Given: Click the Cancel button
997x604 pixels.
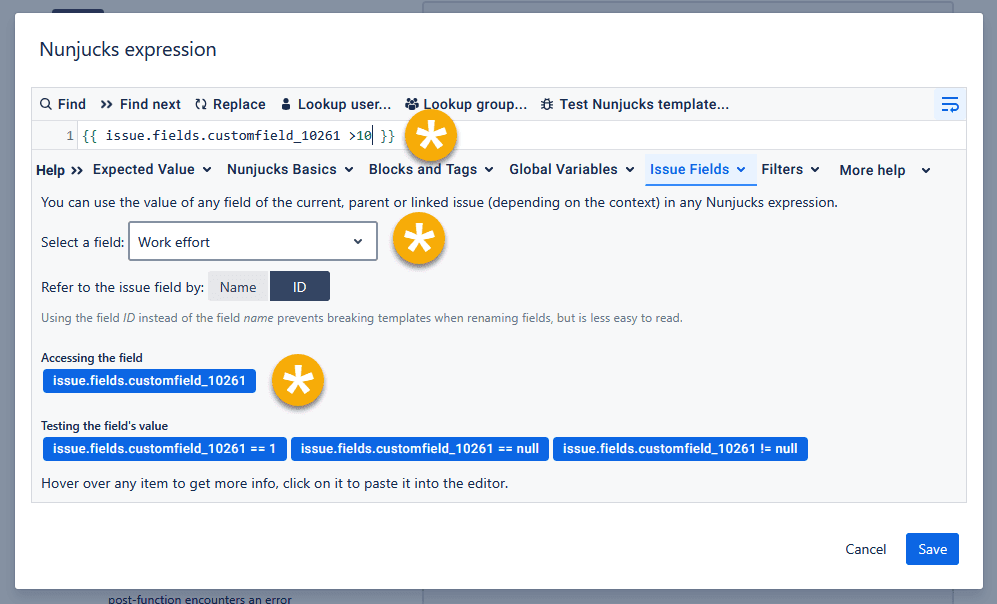Looking at the screenshot, I should (865, 549).
